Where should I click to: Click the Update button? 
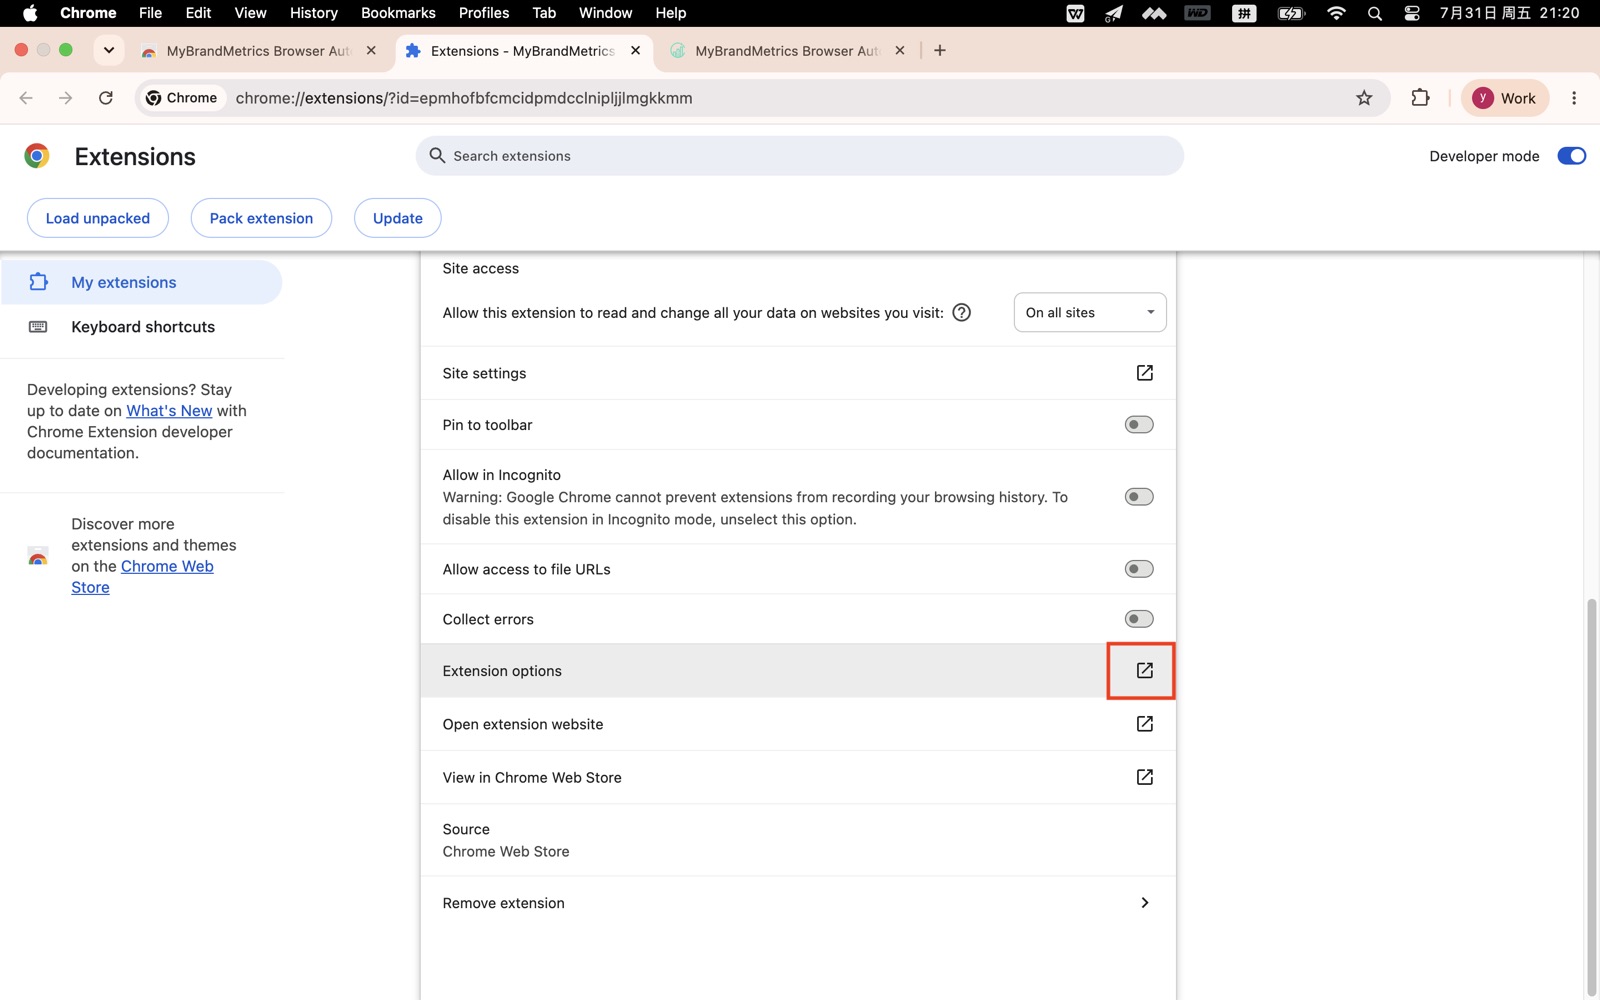pyautogui.click(x=398, y=218)
